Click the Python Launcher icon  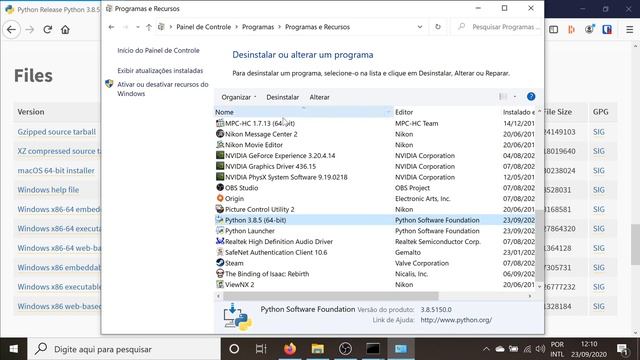(220, 230)
